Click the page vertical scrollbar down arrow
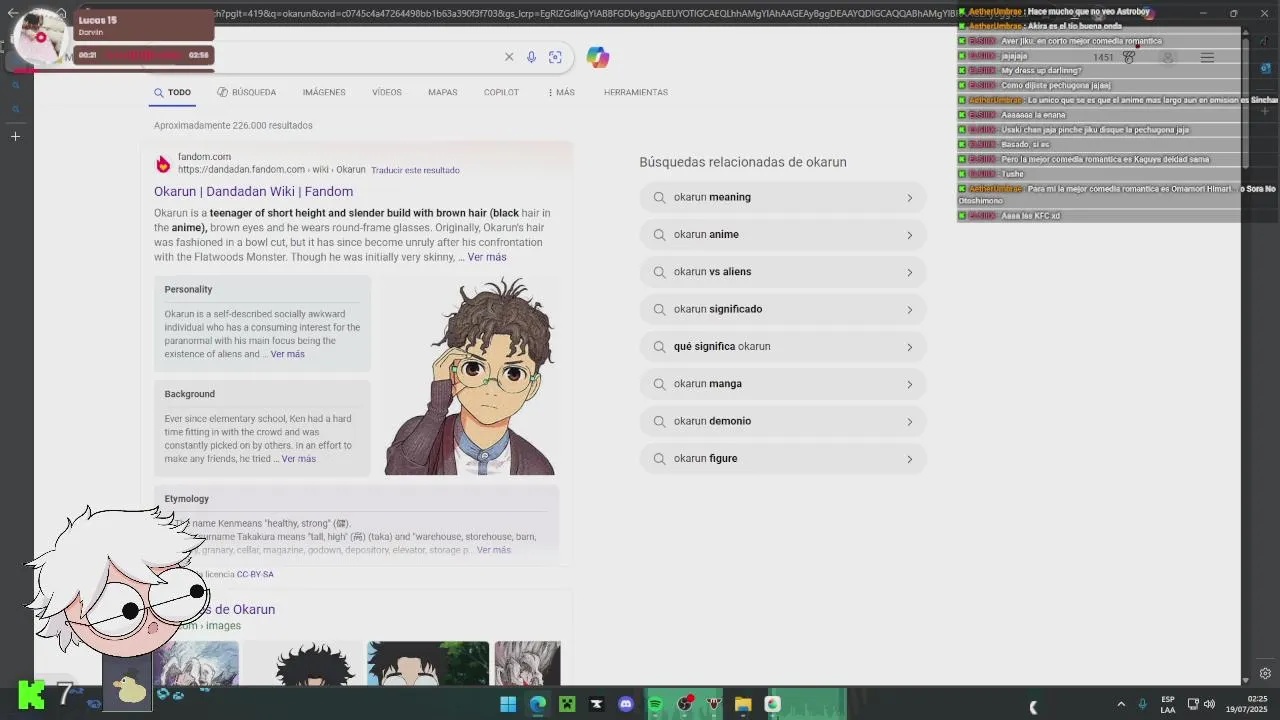1280x720 pixels. point(1245,680)
